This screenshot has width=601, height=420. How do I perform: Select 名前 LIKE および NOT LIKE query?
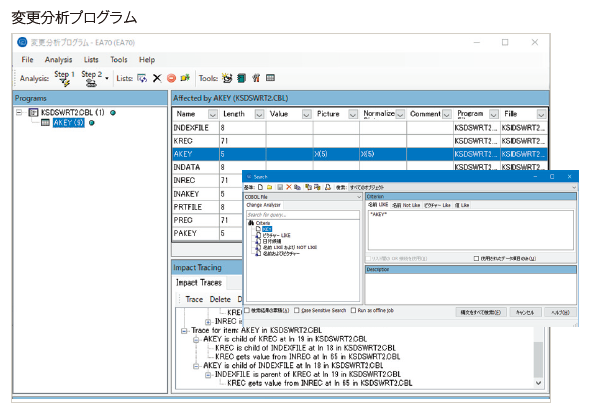tap(290, 248)
